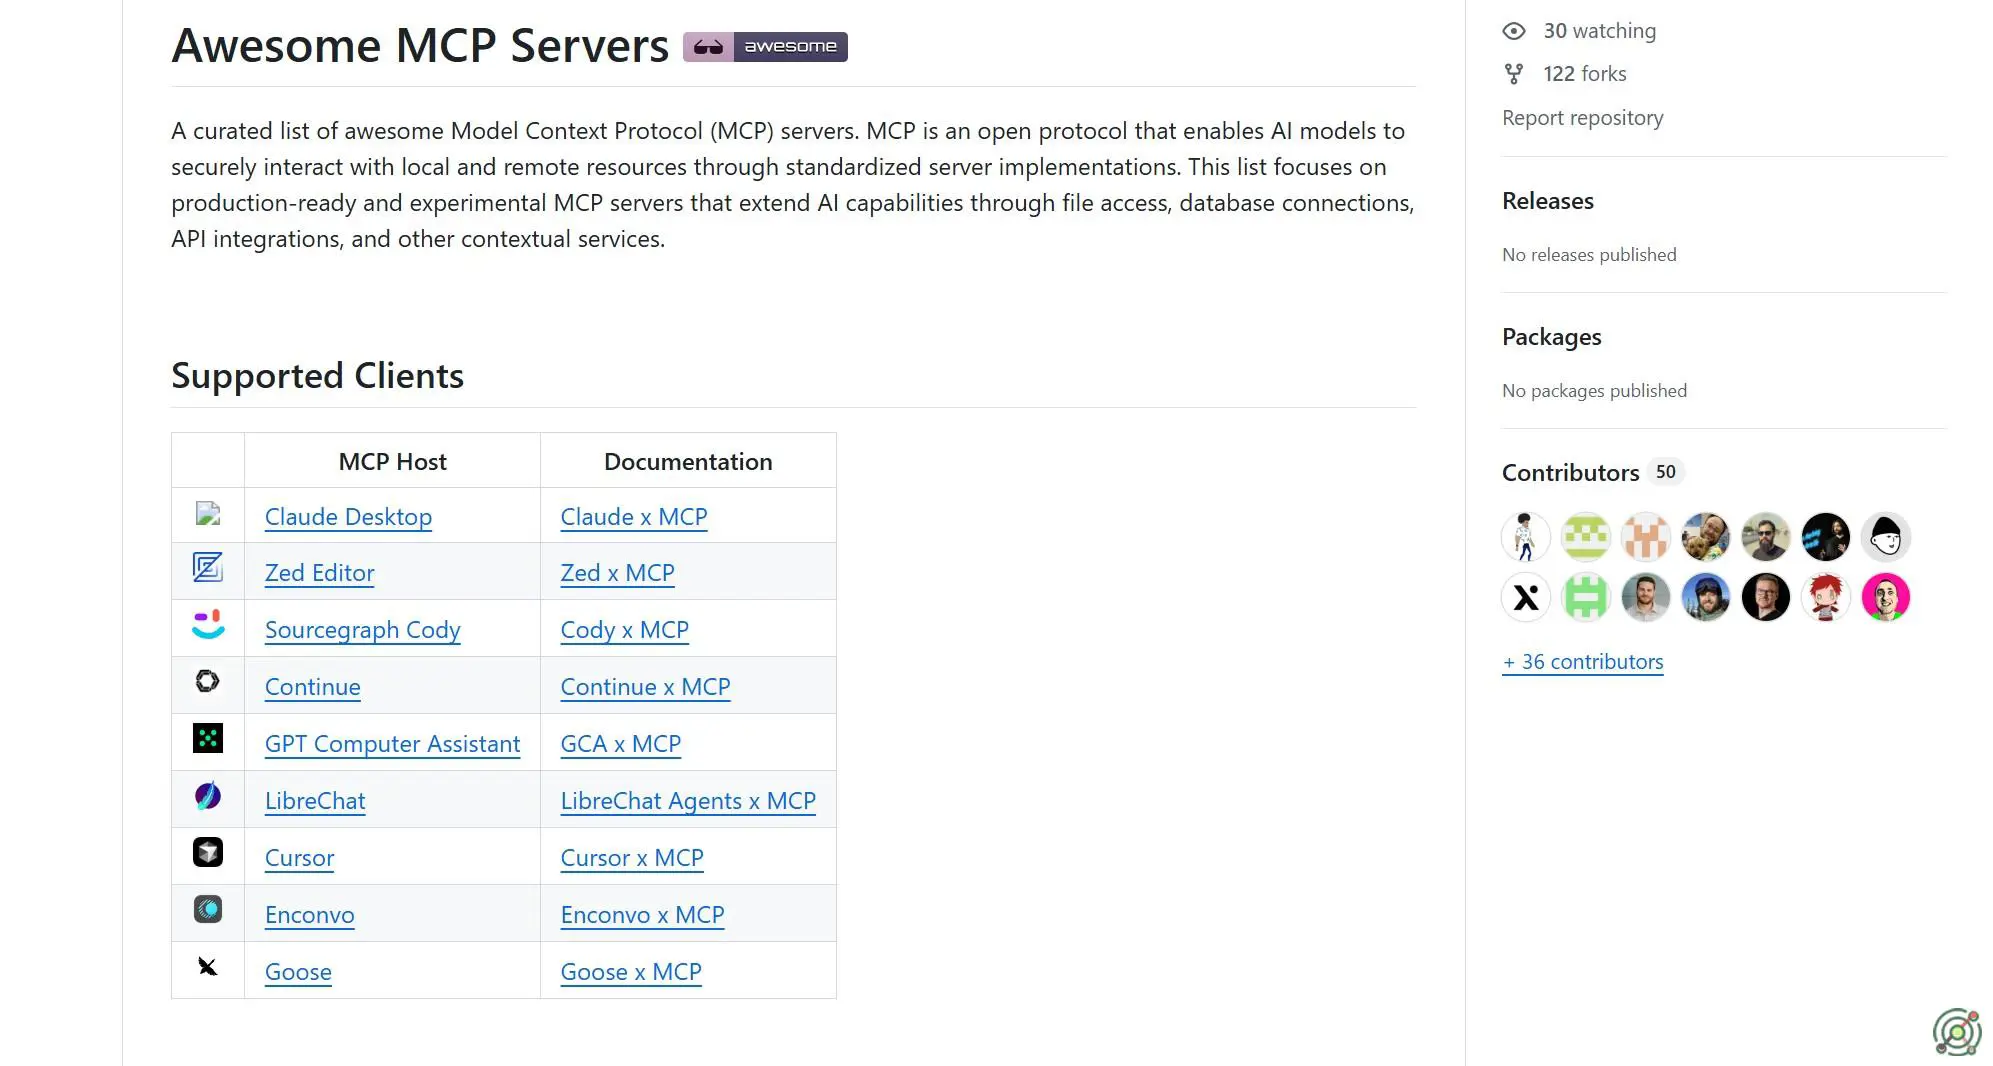Open the floating circular assistant icon in corner
Image resolution: width=1993 pixels, height=1066 pixels.
[1957, 1032]
